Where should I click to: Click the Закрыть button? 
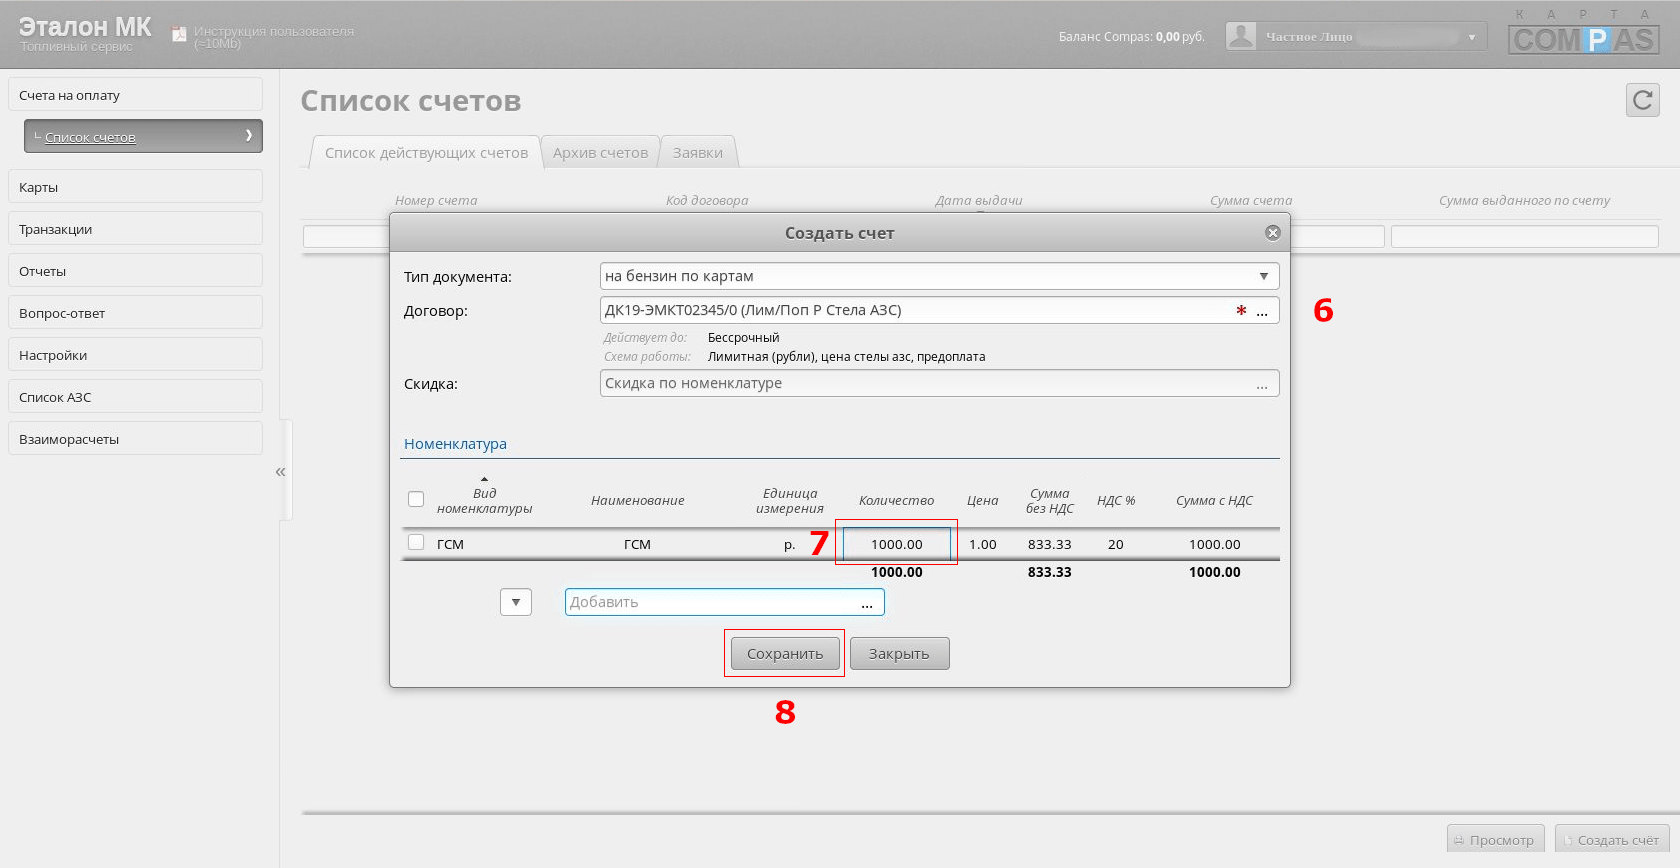coord(899,653)
